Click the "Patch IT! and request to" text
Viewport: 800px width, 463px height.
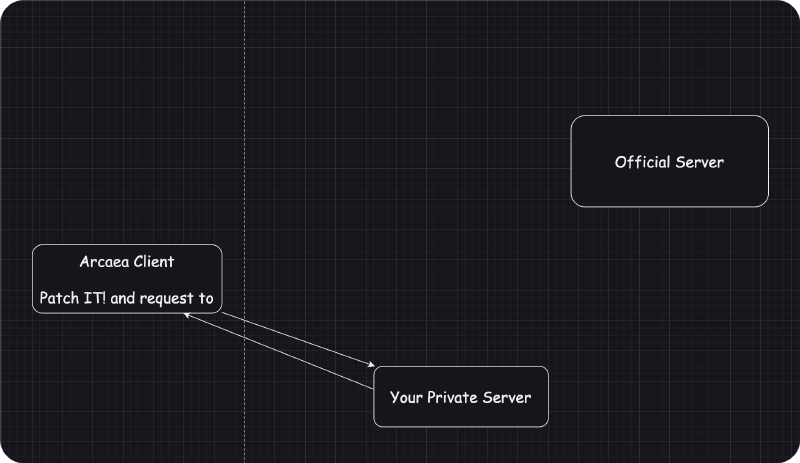(127, 298)
